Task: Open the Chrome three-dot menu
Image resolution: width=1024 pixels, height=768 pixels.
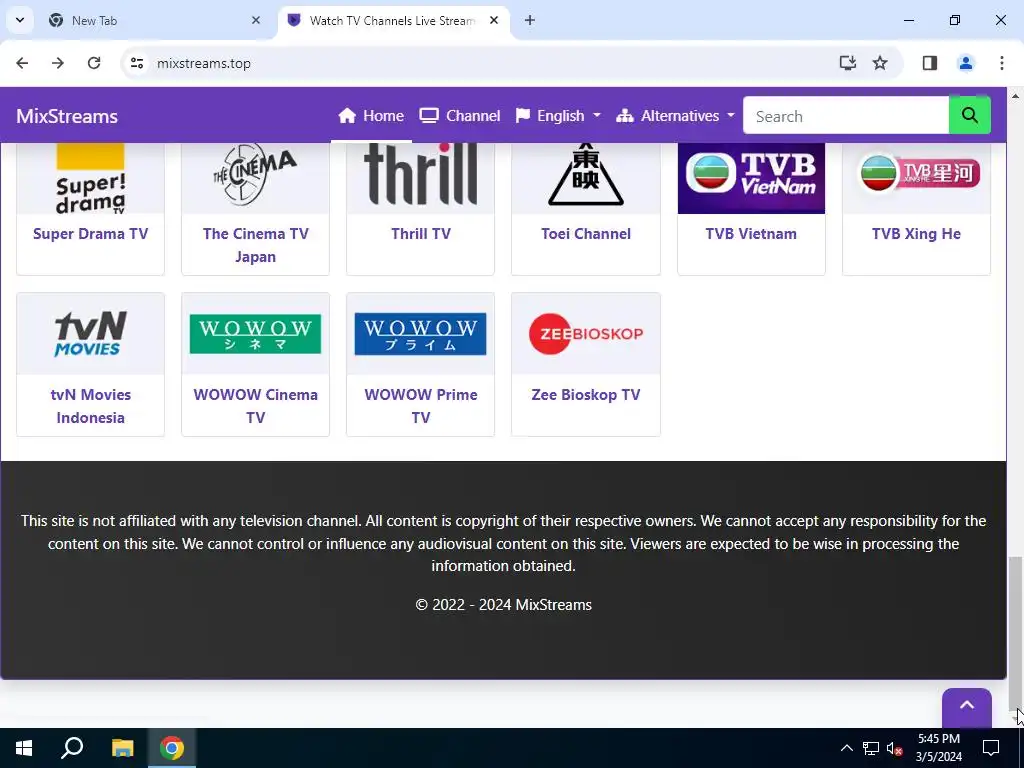Action: (1001, 63)
